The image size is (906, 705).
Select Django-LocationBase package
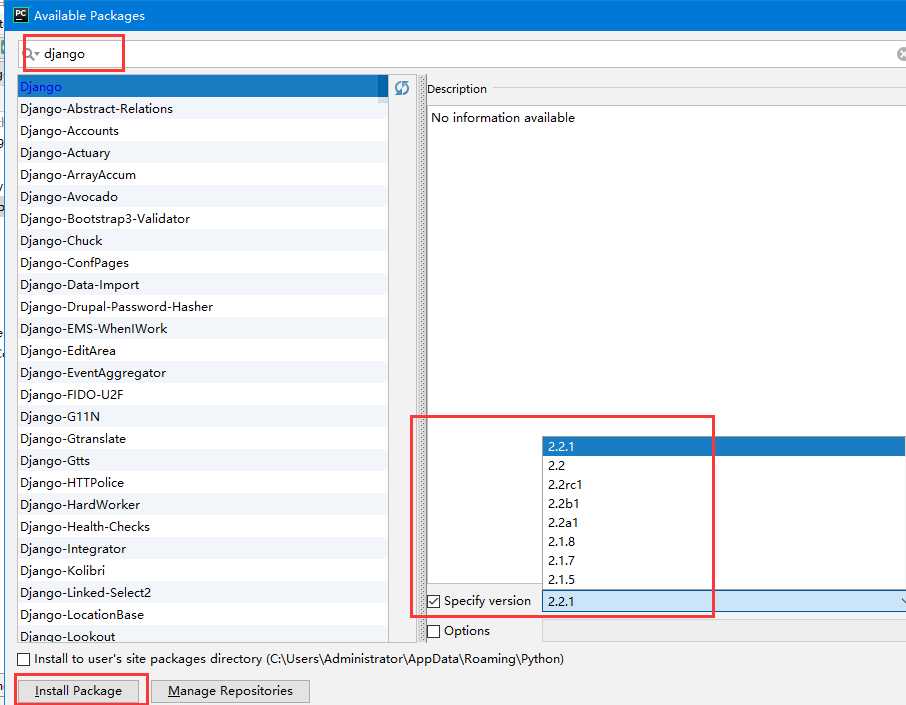tap(202, 614)
